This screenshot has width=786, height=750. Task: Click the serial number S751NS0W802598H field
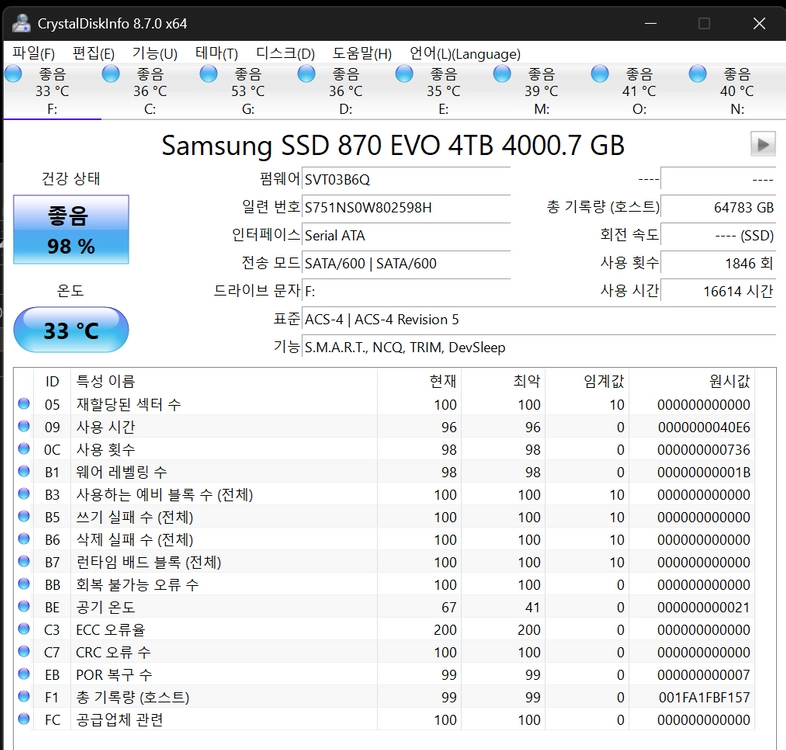coord(406,208)
